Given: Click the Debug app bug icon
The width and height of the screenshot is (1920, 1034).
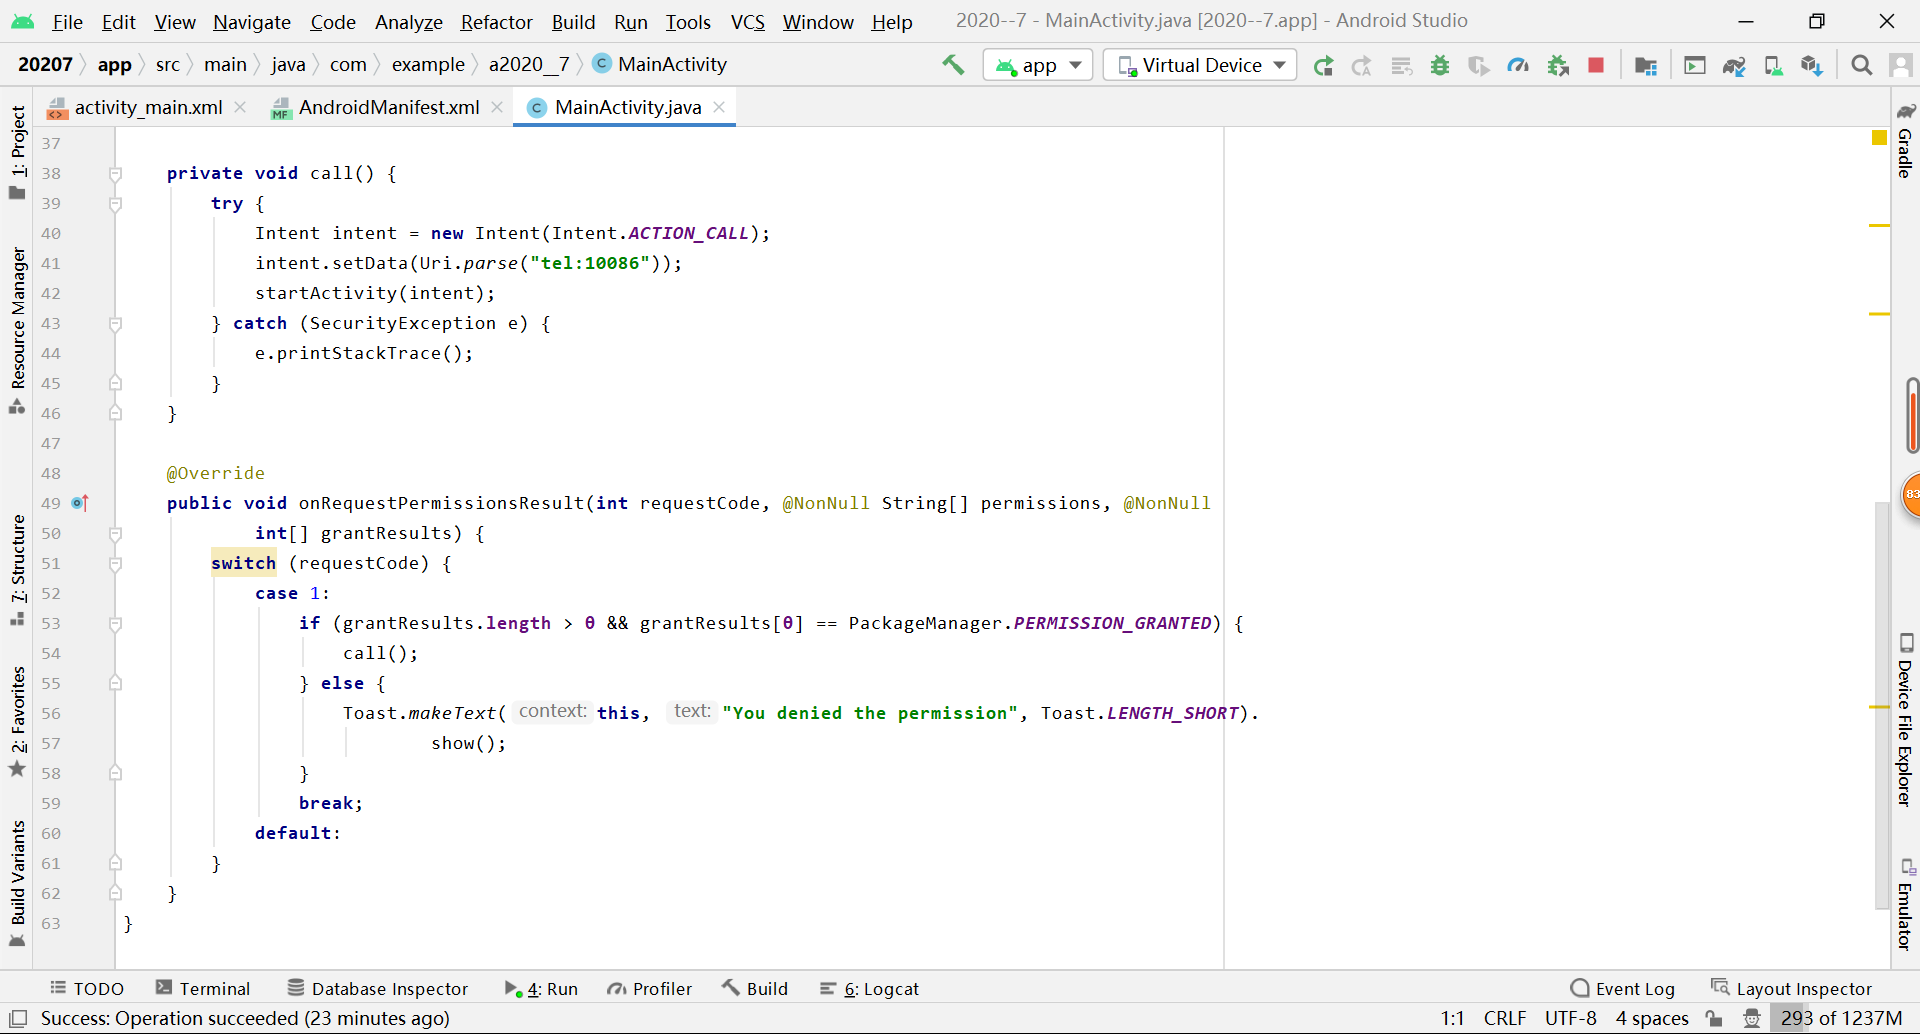Looking at the screenshot, I should 1440,66.
